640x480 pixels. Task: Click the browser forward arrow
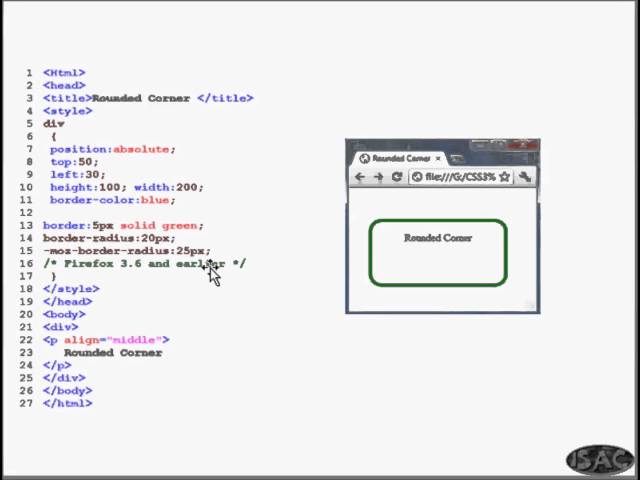[x=378, y=177]
